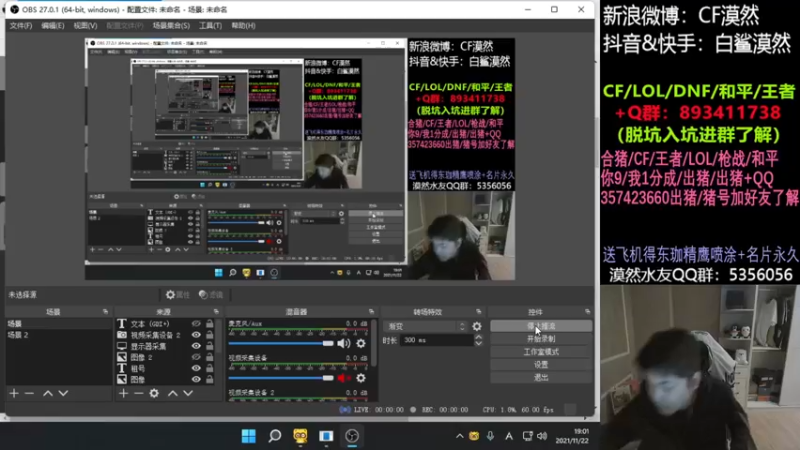Click the 时长 300 ms duration field
Viewport: 800px width, 450px height.
click(437, 340)
